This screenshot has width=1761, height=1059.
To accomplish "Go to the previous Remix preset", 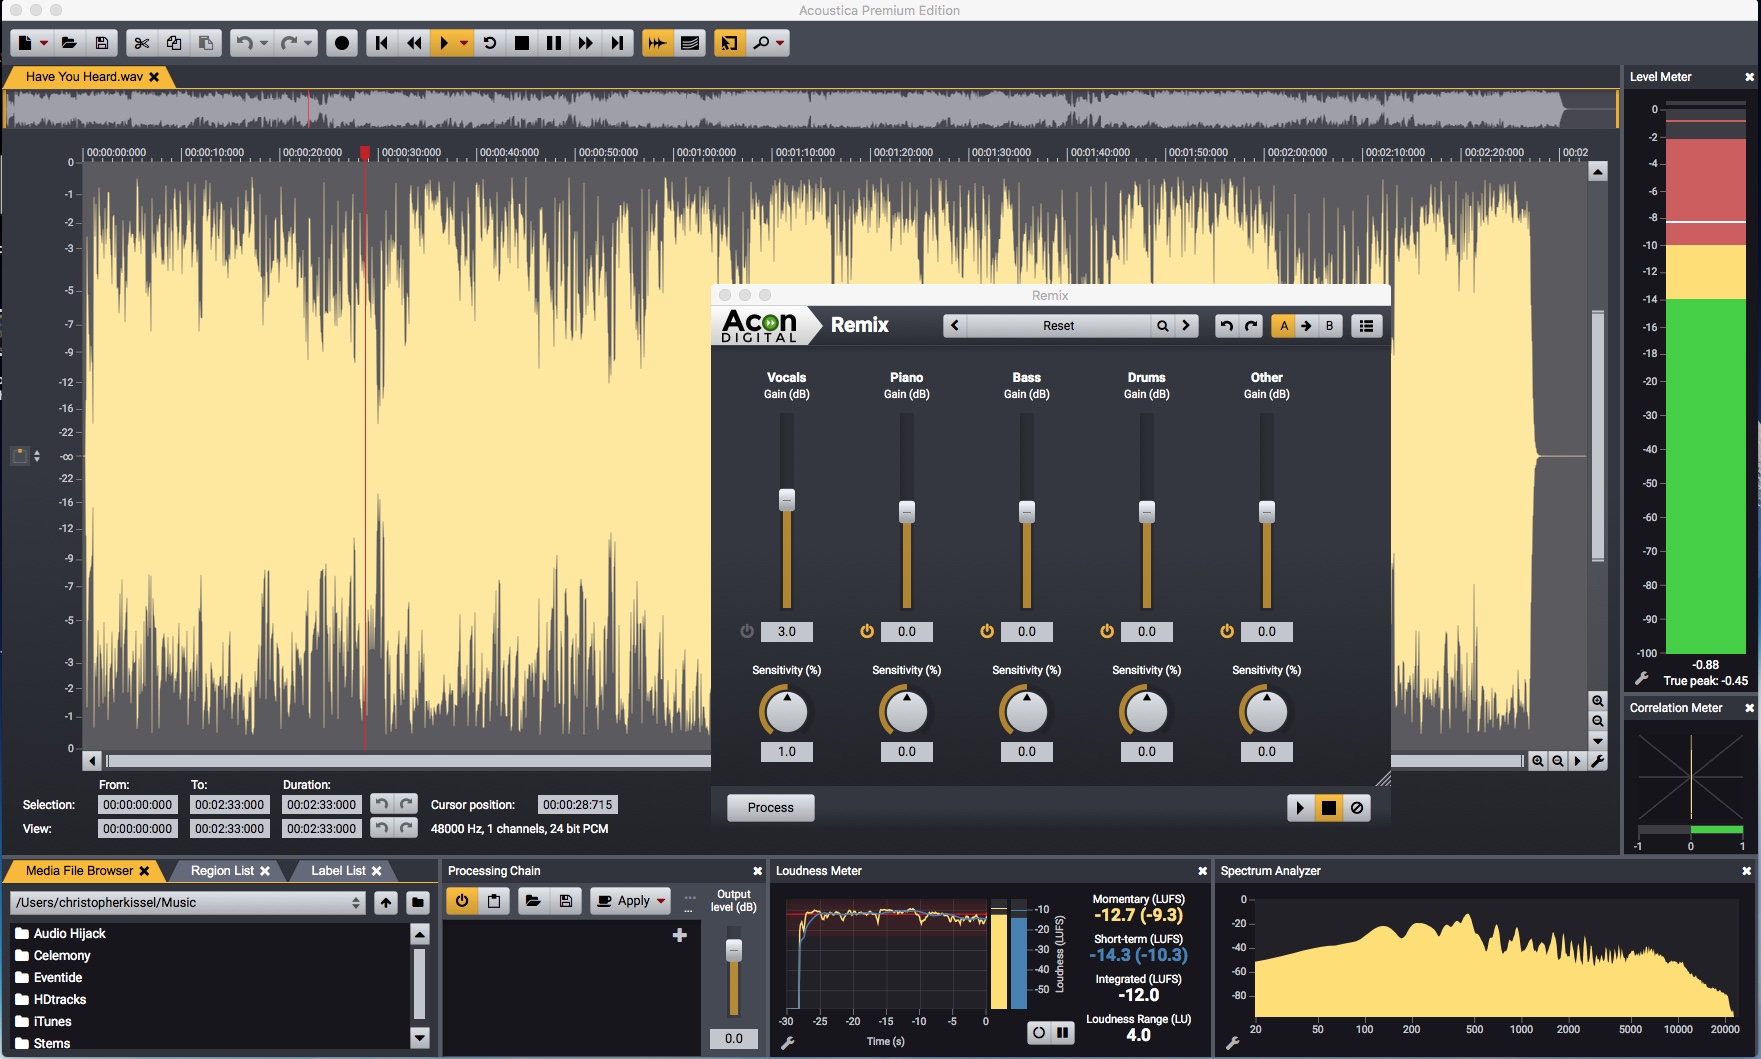I will click(955, 326).
